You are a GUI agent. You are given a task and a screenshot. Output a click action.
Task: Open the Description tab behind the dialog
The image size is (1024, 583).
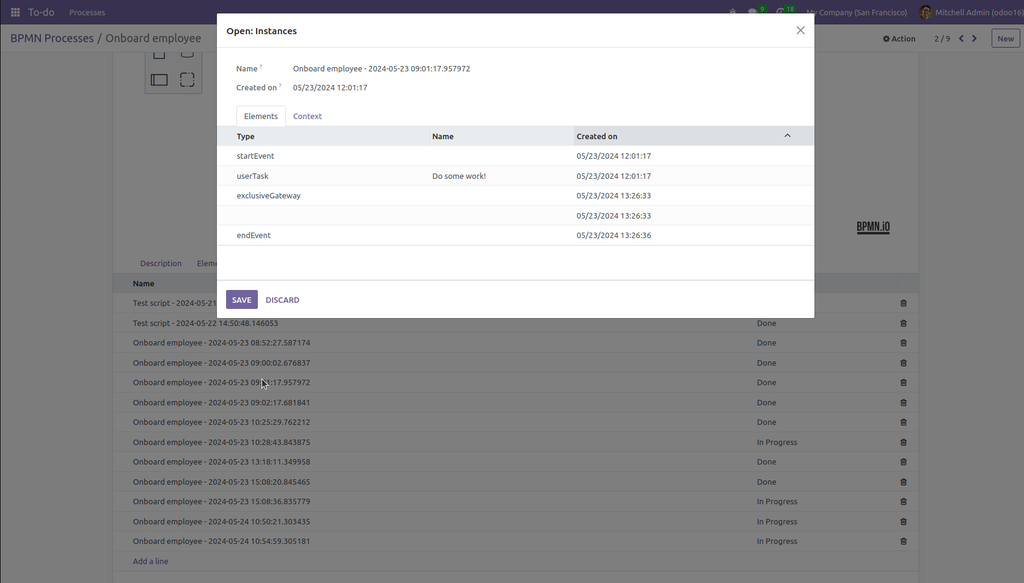pyautogui.click(x=161, y=263)
